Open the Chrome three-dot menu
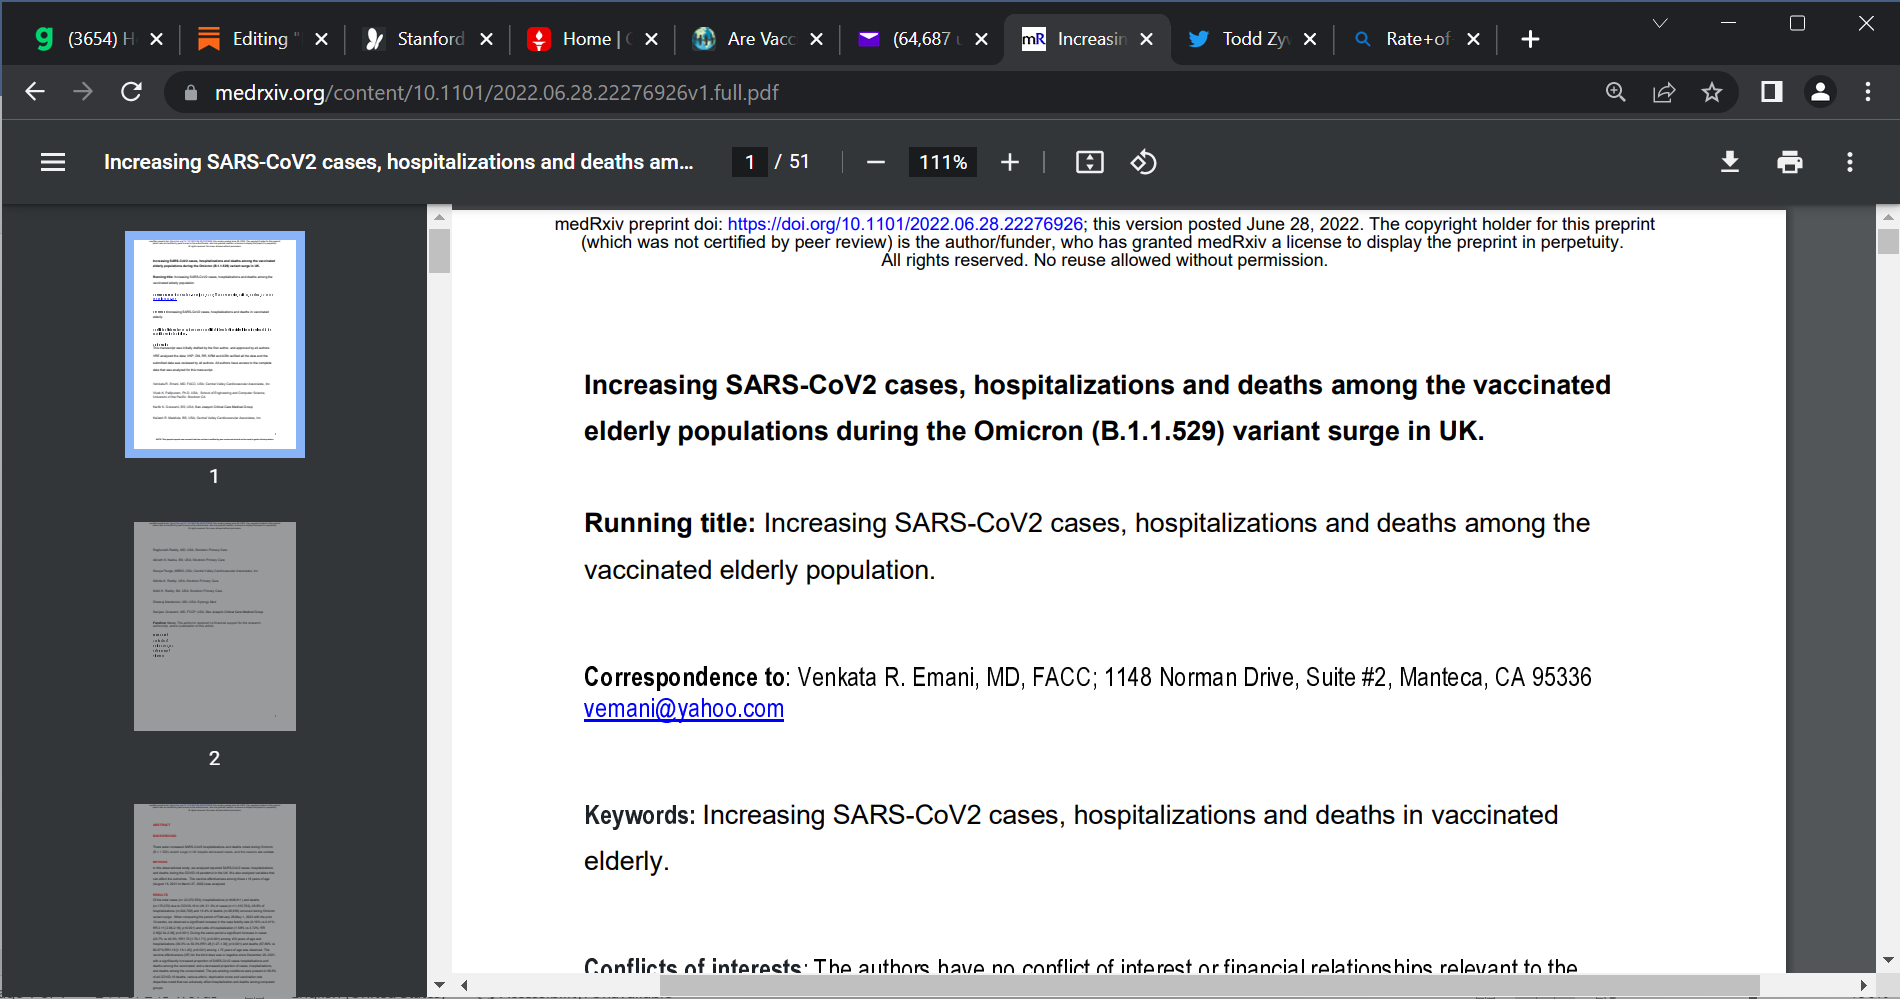1900x999 pixels. click(1868, 92)
